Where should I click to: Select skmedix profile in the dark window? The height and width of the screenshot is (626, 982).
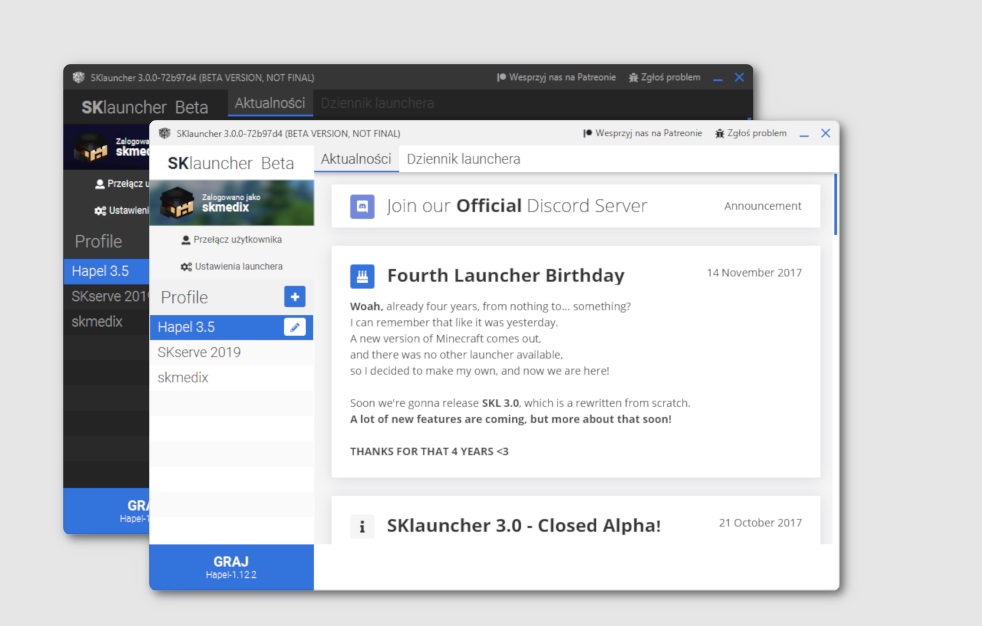(x=106, y=322)
